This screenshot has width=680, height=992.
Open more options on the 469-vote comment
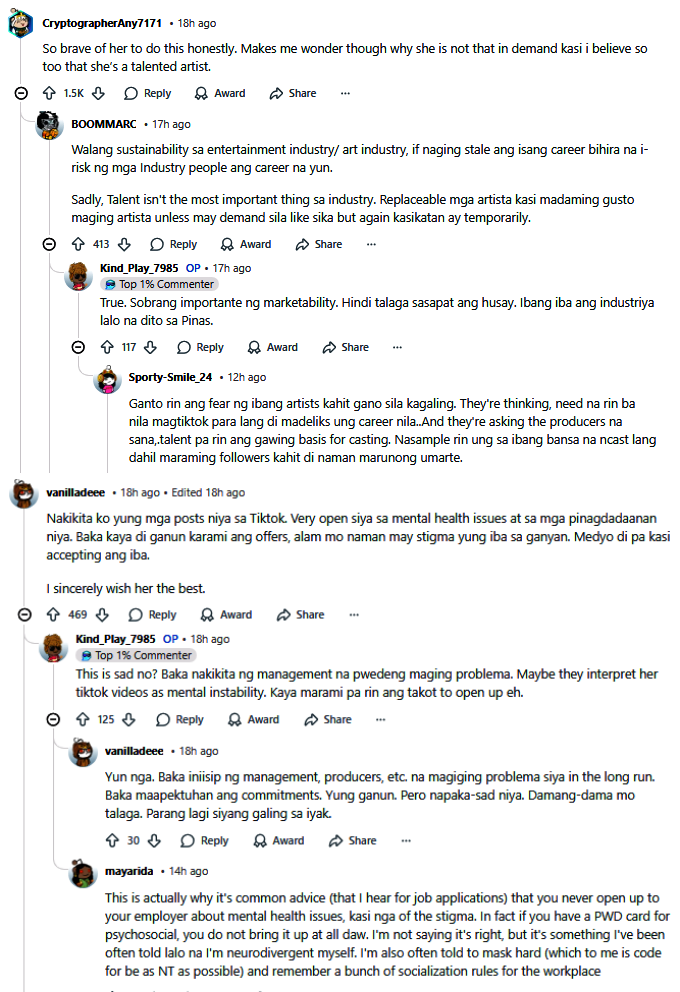[x=353, y=615]
